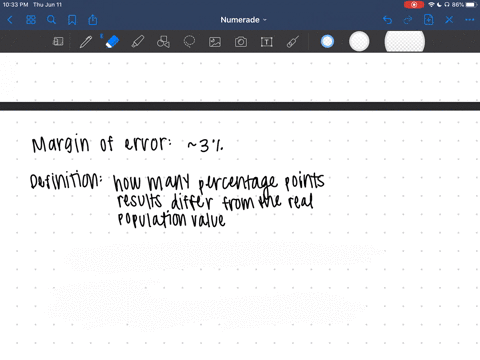480x360 pixels.
Task: Bookmark this page
Action: (72, 20)
